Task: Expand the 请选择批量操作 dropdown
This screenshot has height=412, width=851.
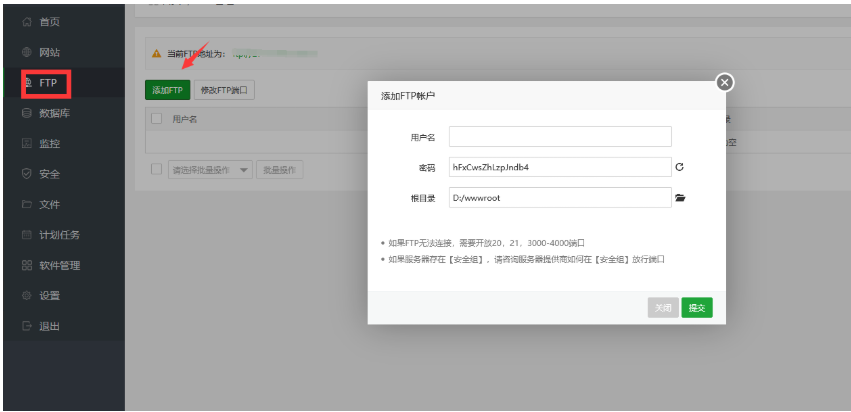Action: (210, 170)
